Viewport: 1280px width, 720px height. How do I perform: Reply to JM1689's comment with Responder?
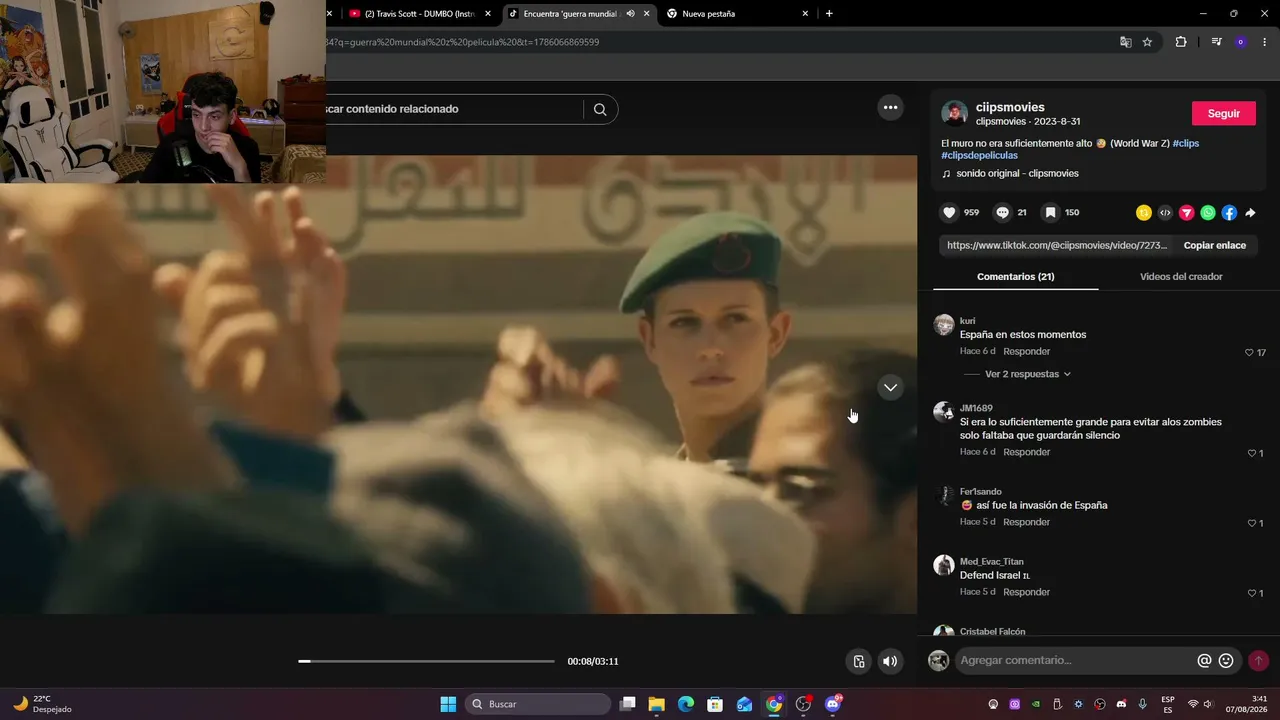pos(1027,452)
